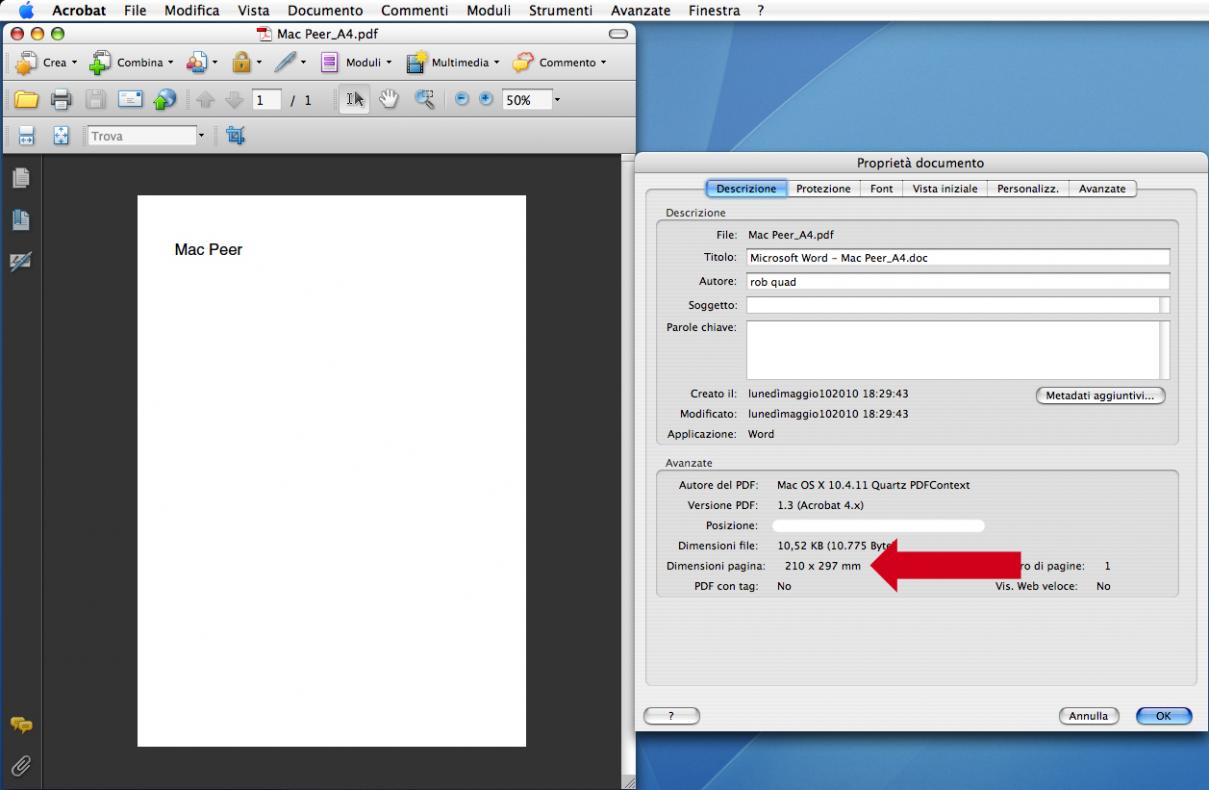Open the Commento dropdown
The width and height of the screenshot is (1209, 790).
560,62
